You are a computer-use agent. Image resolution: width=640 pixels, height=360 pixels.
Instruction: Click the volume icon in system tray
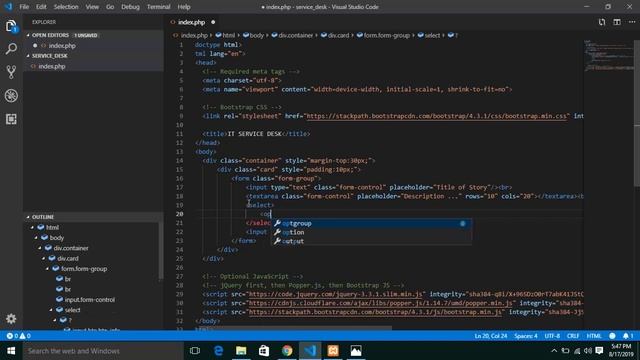[x=587, y=351]
